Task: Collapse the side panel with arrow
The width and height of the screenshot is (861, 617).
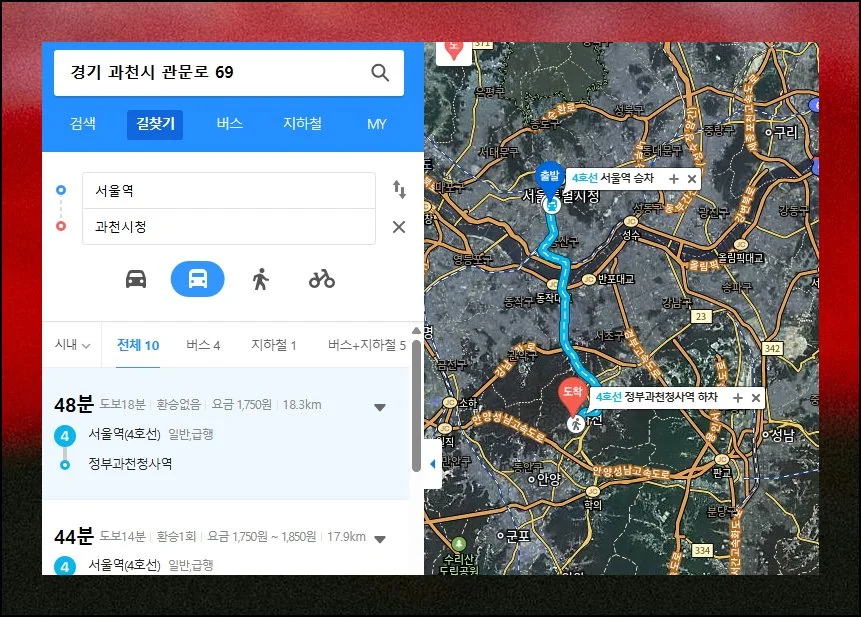Action: (x=432, y=464)
